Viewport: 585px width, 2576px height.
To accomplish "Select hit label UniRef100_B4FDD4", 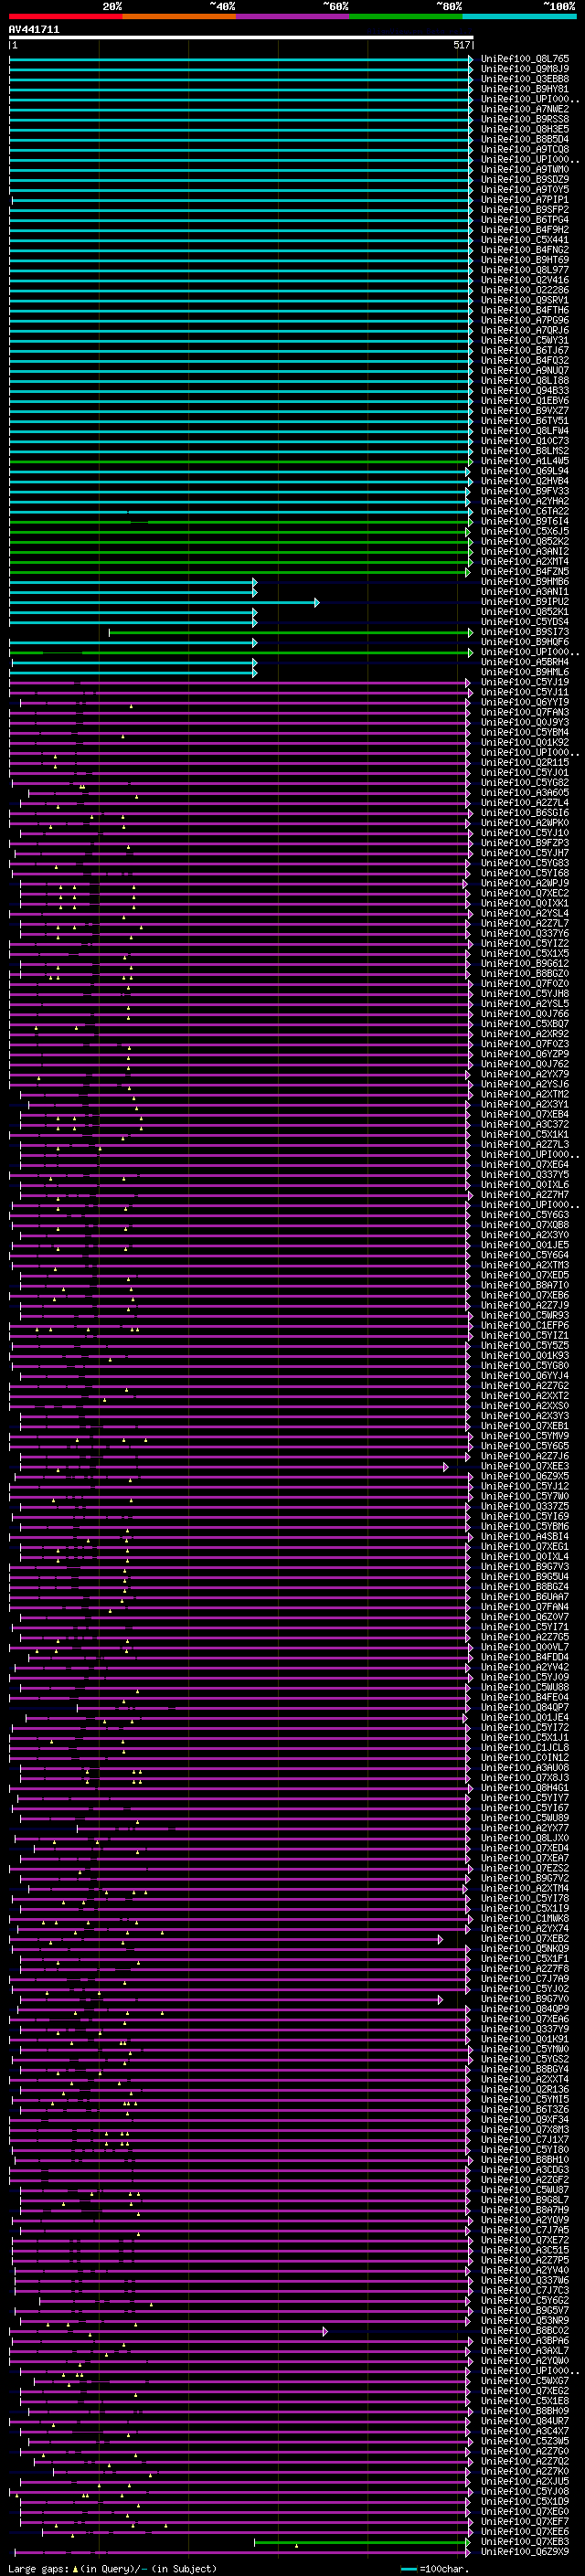I will [525, 1658].
